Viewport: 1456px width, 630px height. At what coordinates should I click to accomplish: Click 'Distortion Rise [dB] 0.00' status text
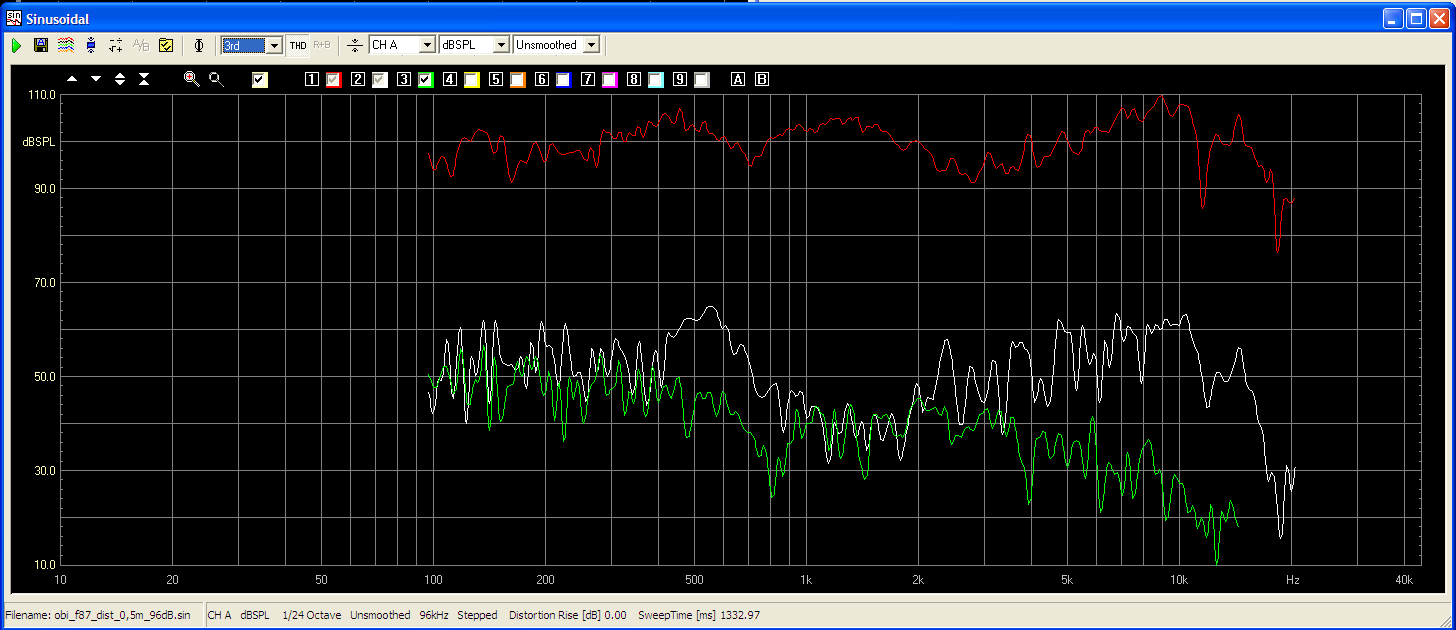[568, 615]
